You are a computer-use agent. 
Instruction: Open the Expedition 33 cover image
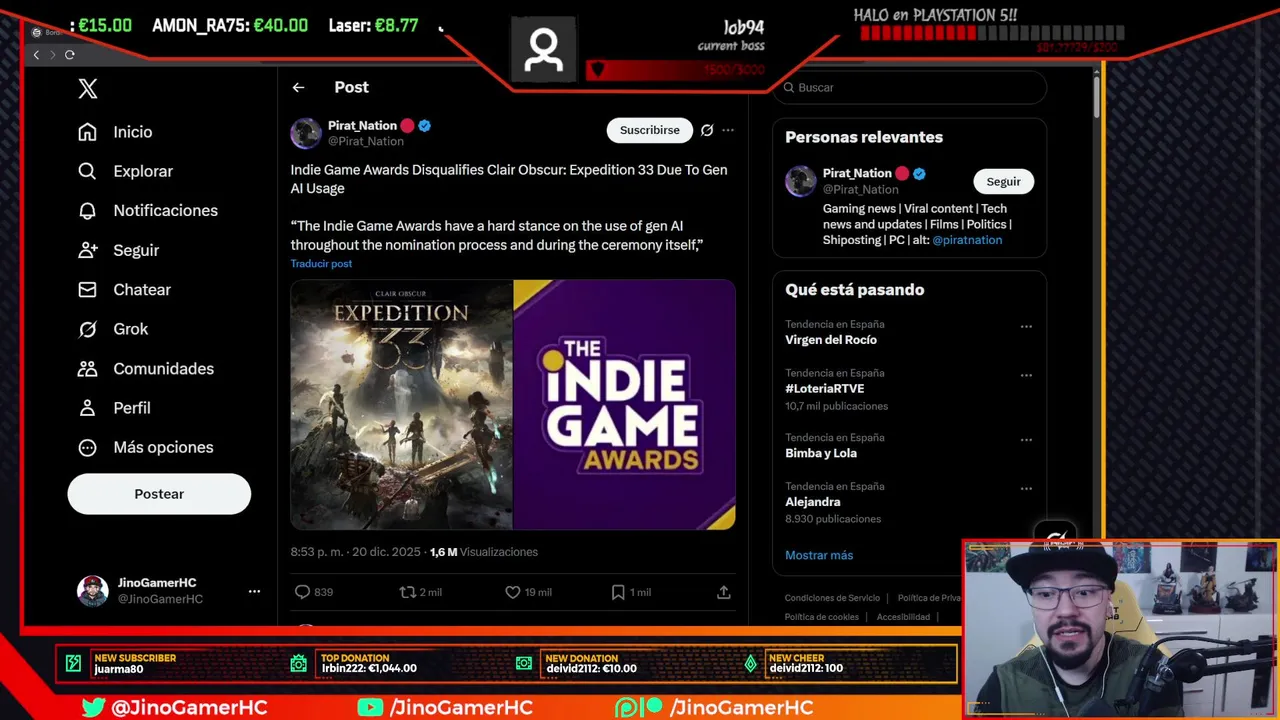pos(401,404)
